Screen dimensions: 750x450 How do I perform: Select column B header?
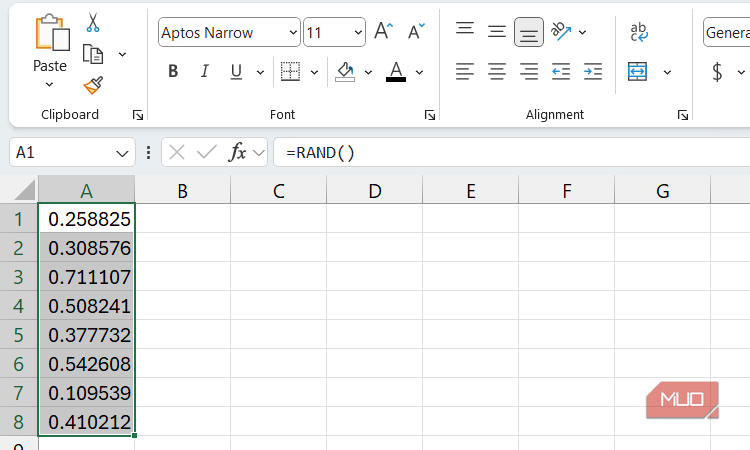tap(183, 191)
